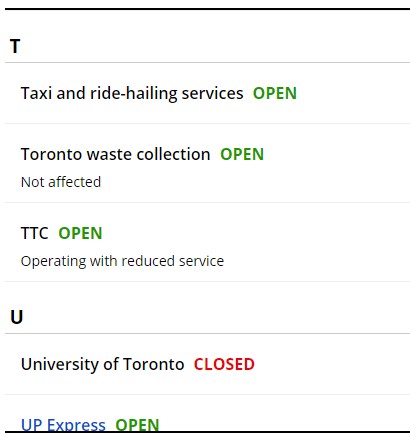Image resolution: width=410 pixels, height=436 pixels.
Task: Click 'Operating with reduced service' note
Action: pos(122,261)
